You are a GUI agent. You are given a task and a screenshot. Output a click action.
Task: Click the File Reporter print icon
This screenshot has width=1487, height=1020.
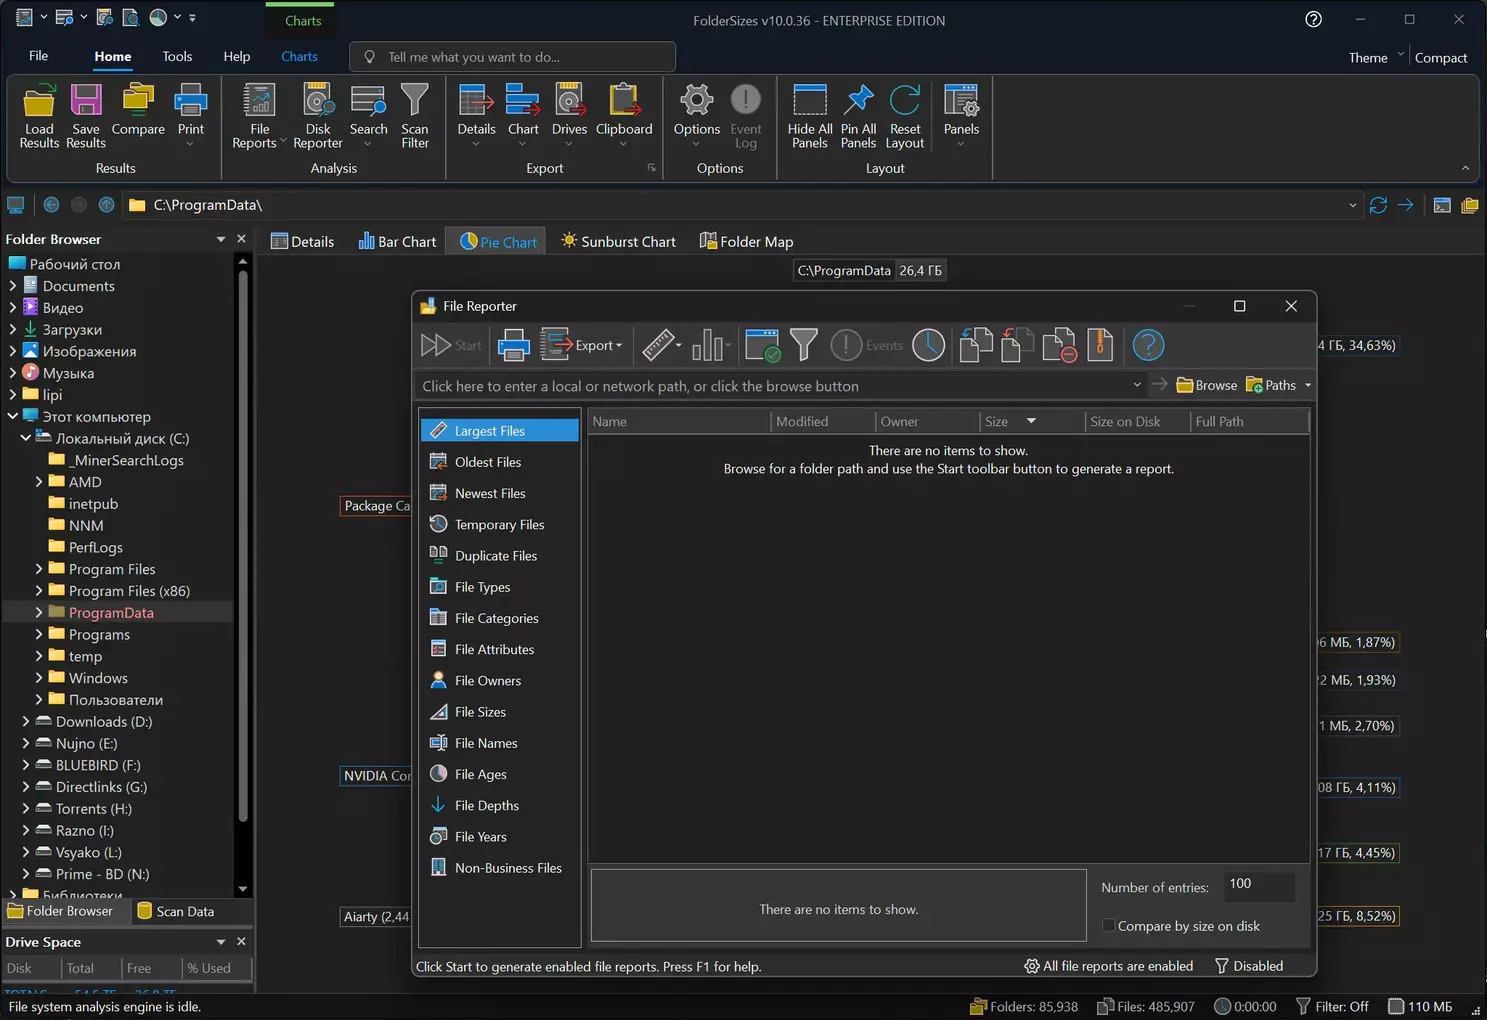tap(513, 345)
